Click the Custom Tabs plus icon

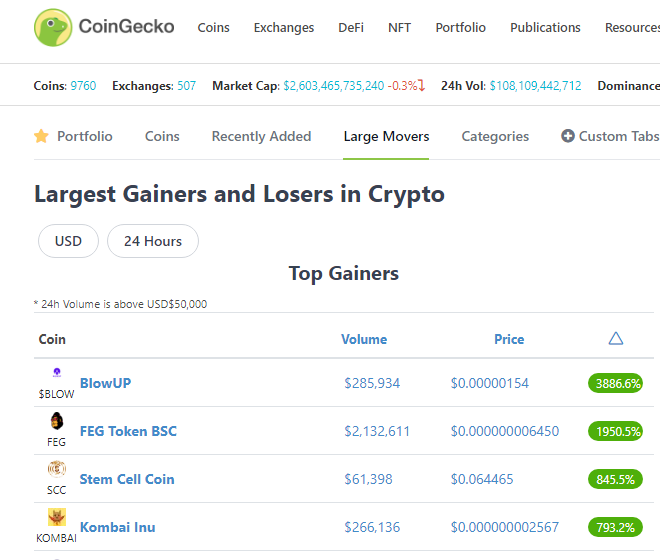click(568, 136)
